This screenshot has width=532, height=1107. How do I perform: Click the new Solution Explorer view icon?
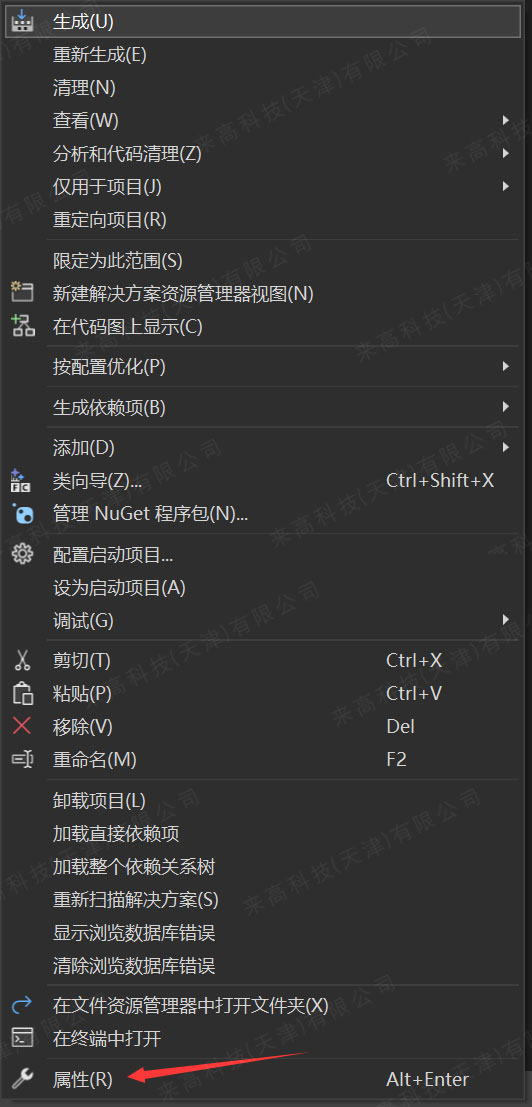click(23, 294)
